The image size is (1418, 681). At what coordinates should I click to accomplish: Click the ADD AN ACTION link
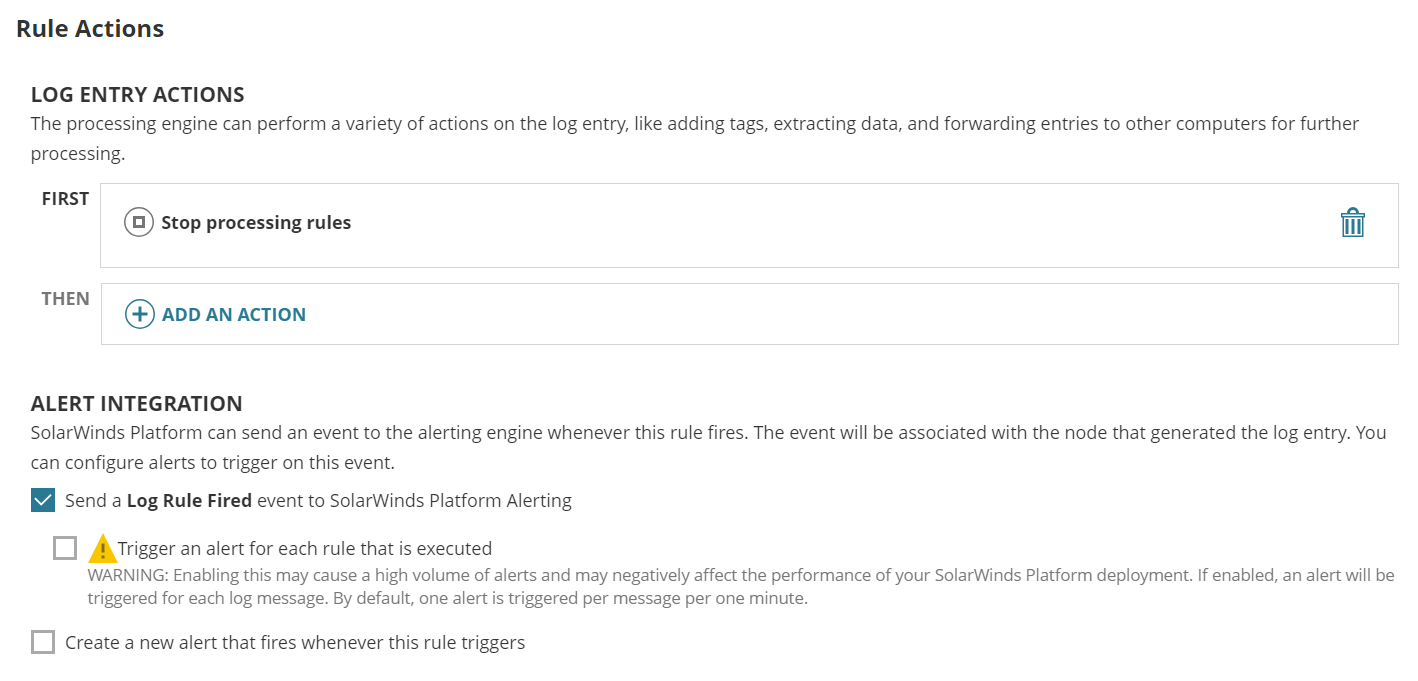234,314
